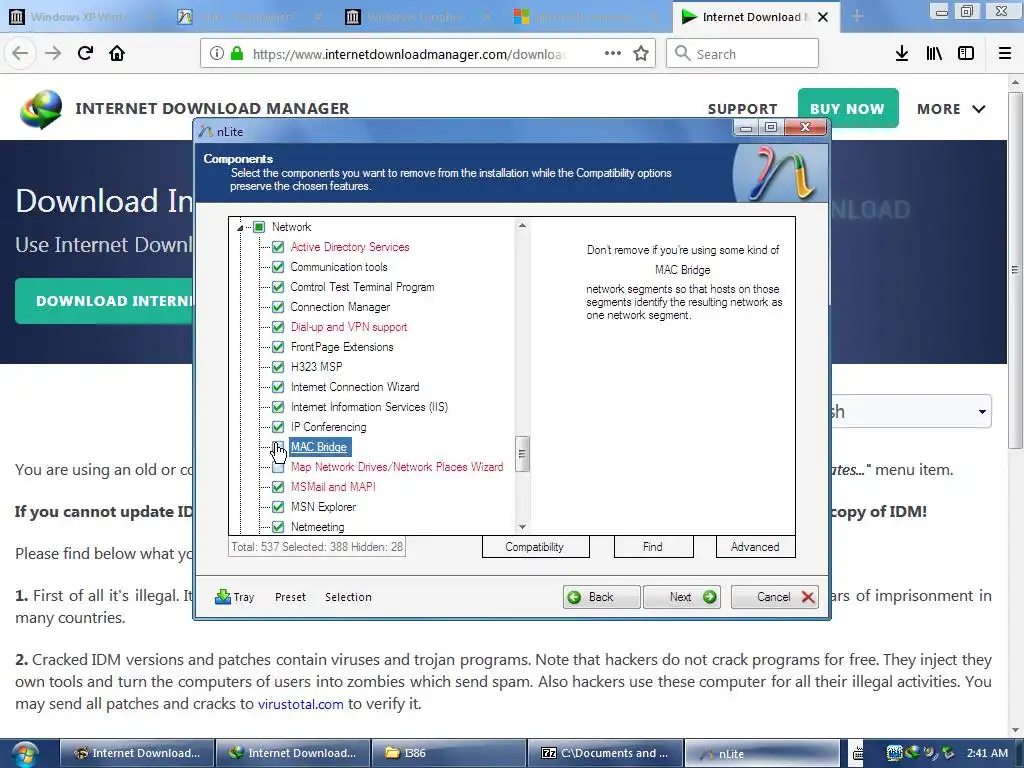This screenshot has height=768, width=1024.
Task: Proceed with Next button in nLite
Action: point(681,597)
